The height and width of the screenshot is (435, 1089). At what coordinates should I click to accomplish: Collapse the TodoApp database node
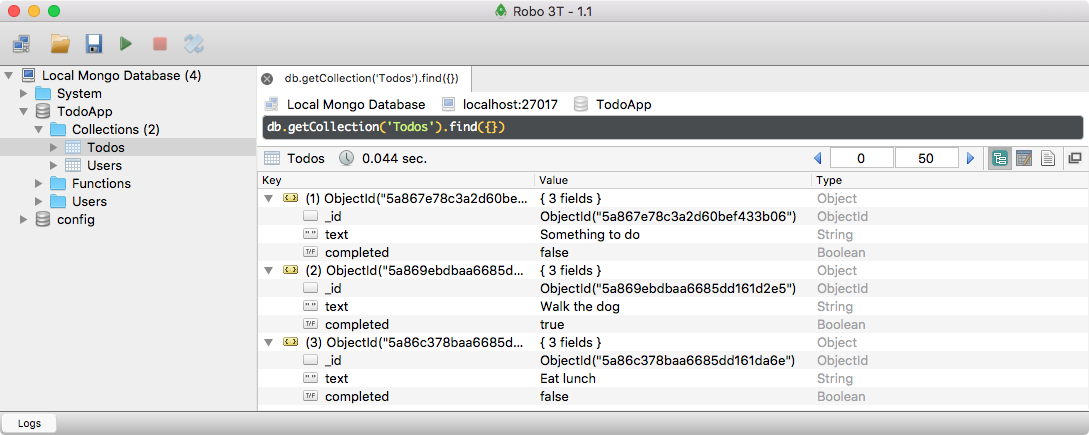click(x=24, y=111)
